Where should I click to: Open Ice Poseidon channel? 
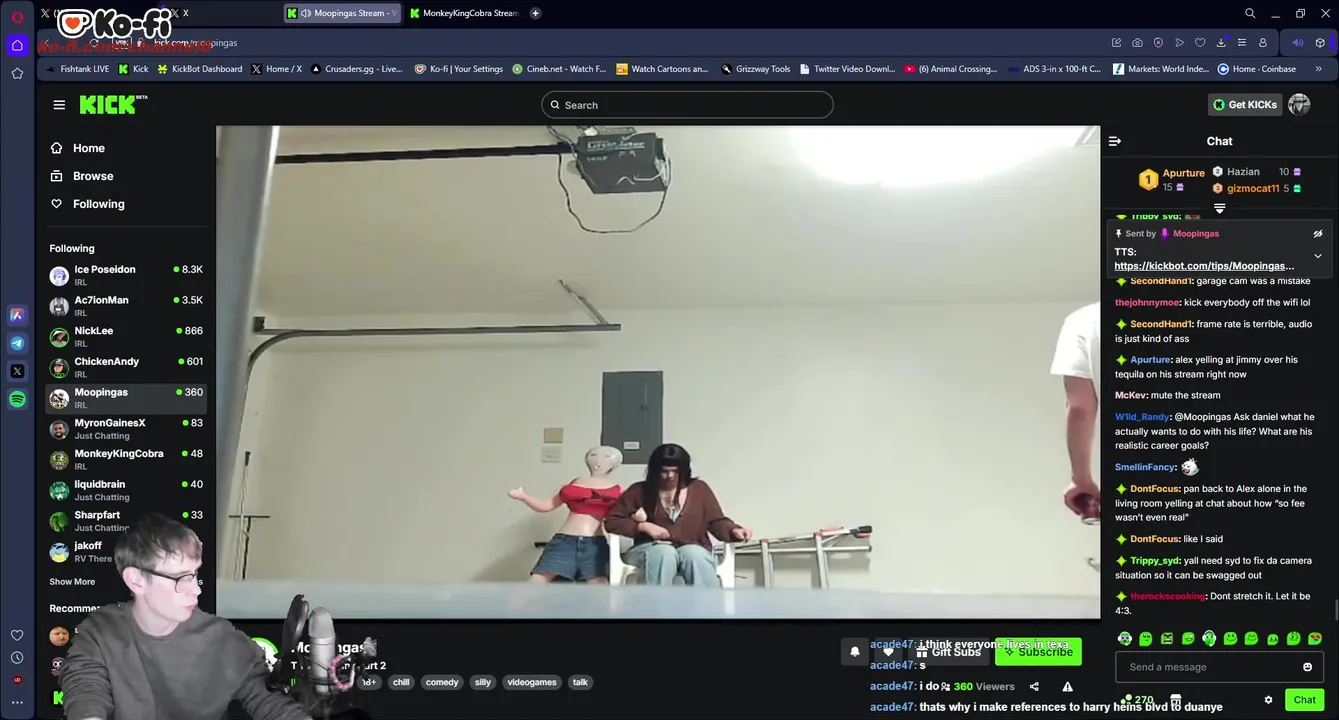[126, 275]
